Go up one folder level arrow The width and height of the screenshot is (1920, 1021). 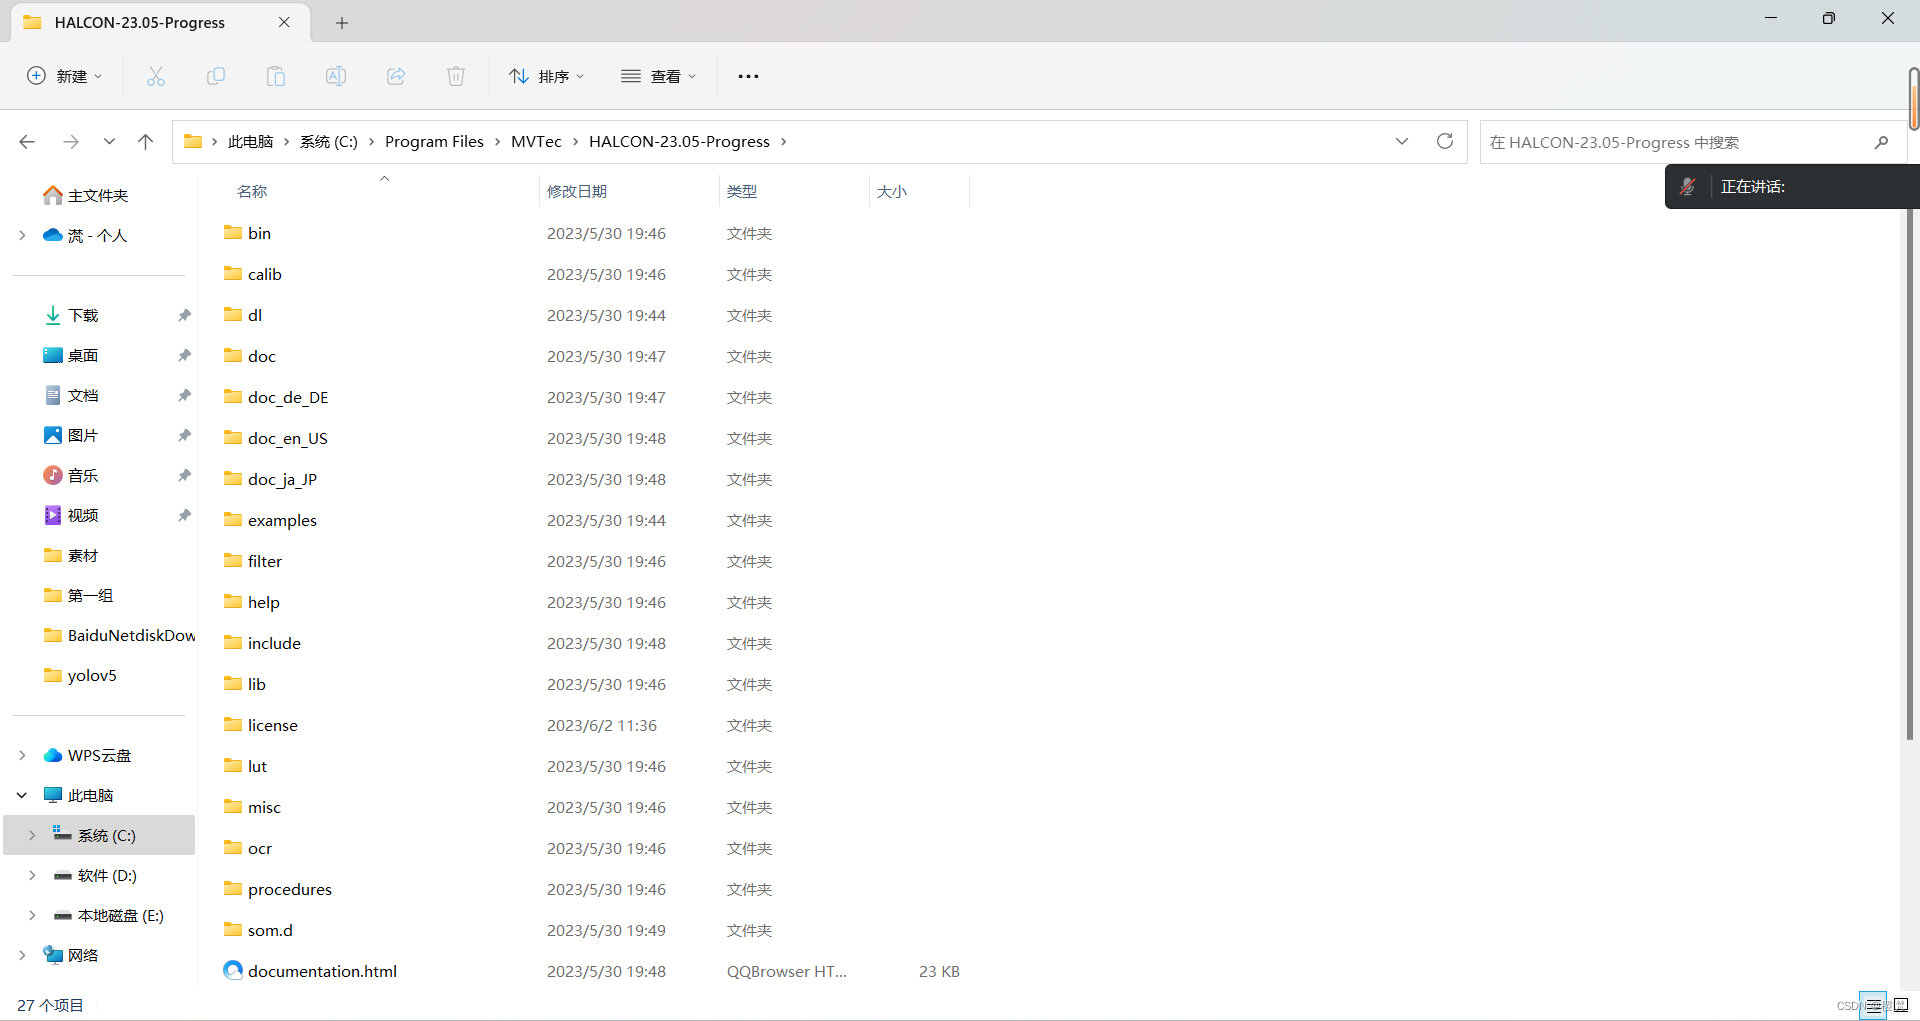[x=146, y=142]
